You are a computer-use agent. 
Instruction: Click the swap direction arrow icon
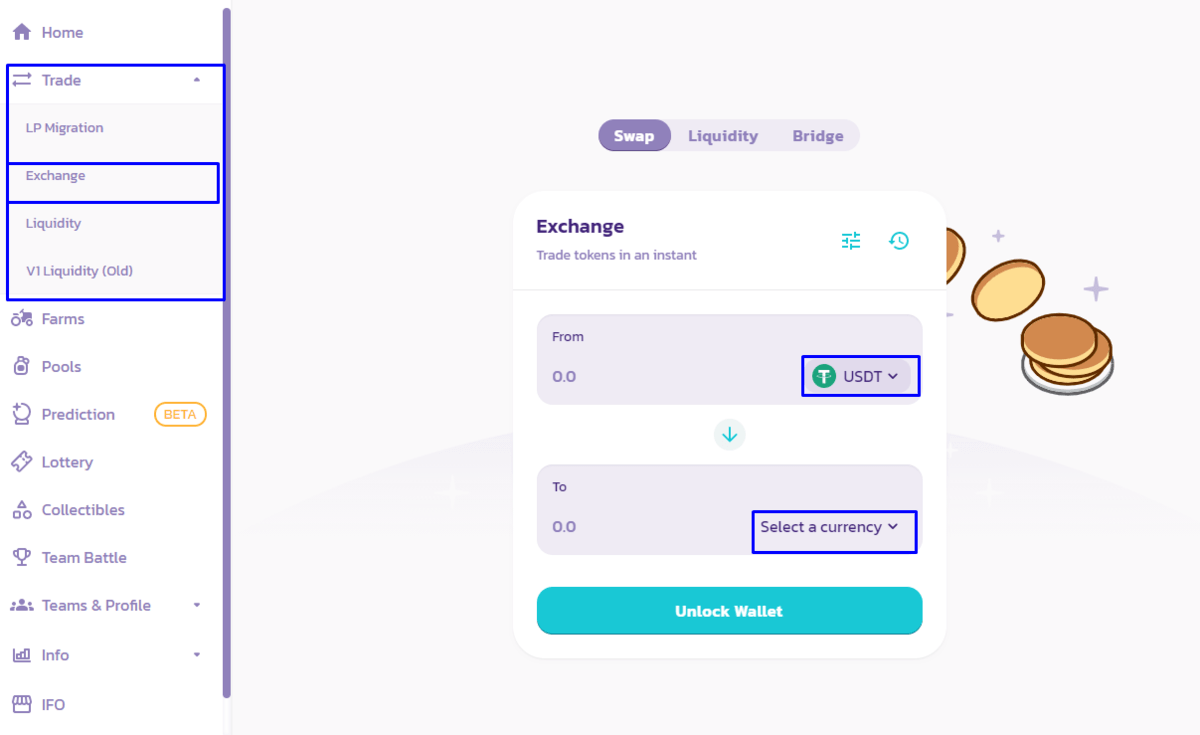(x=729, y=434)
